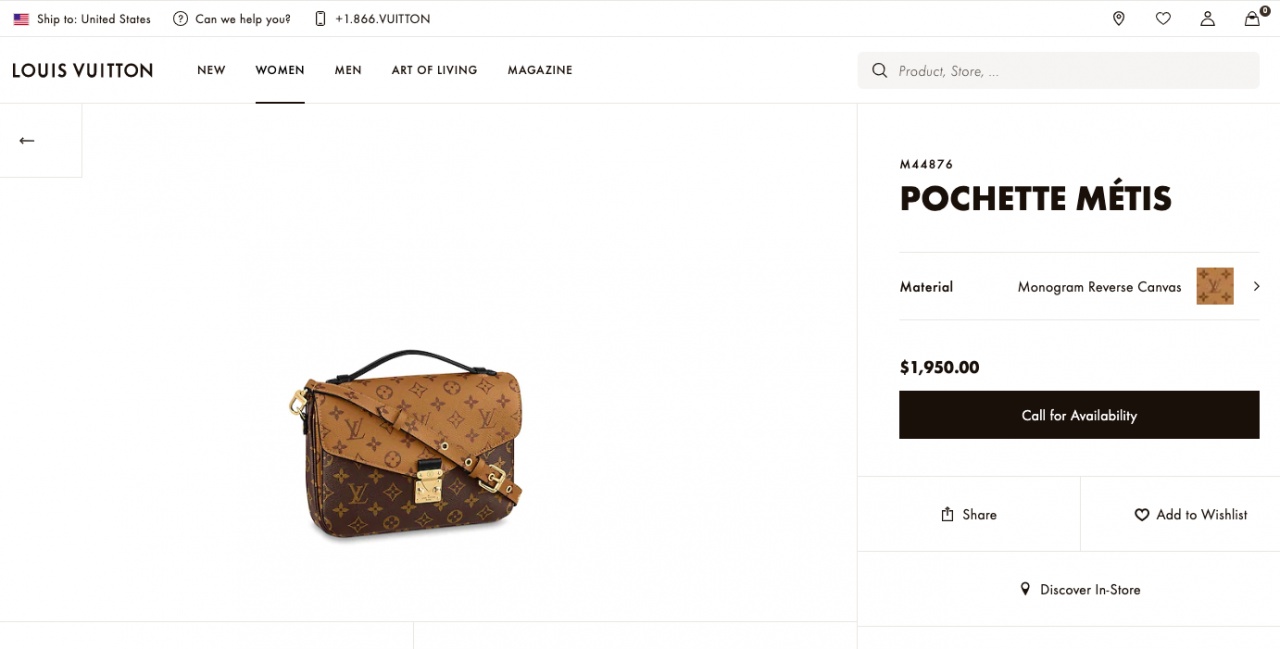The width and height of the screenshot is (1280, 649).
Task: Click Add to Wishlist
Action: click(1190, 514)
